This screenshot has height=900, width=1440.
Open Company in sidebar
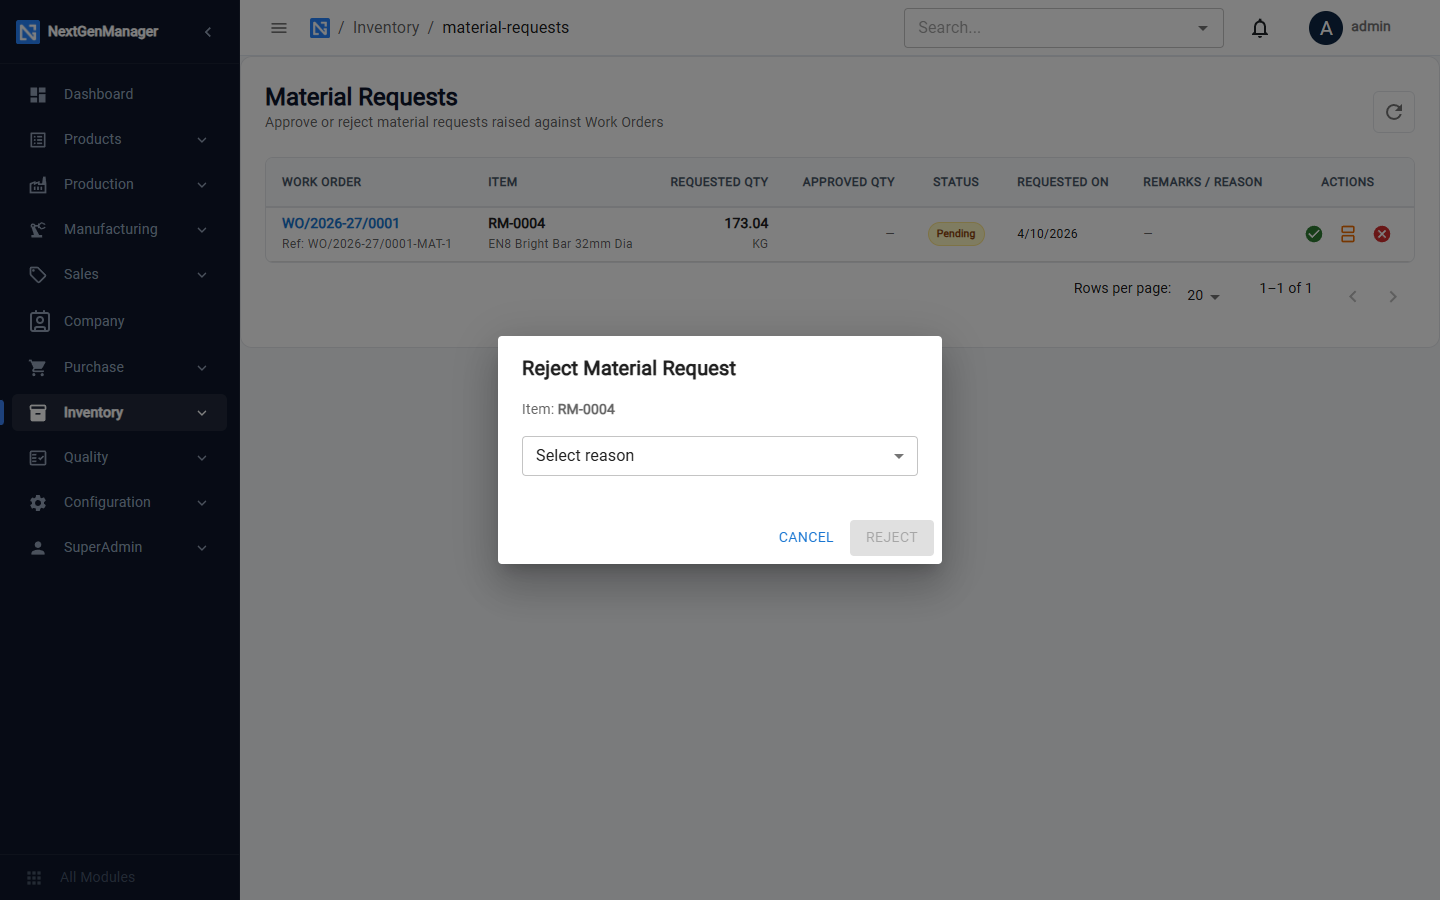(x=119, y=321)
